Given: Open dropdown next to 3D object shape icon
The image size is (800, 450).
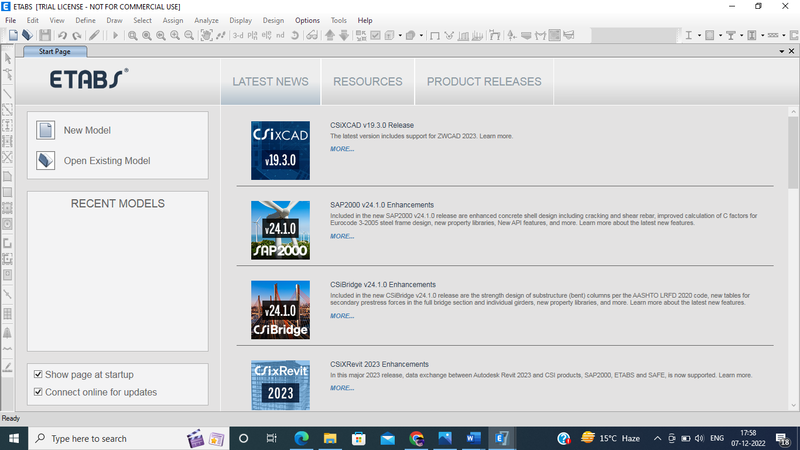Looking at the screenshot, I should pos(421,35).
